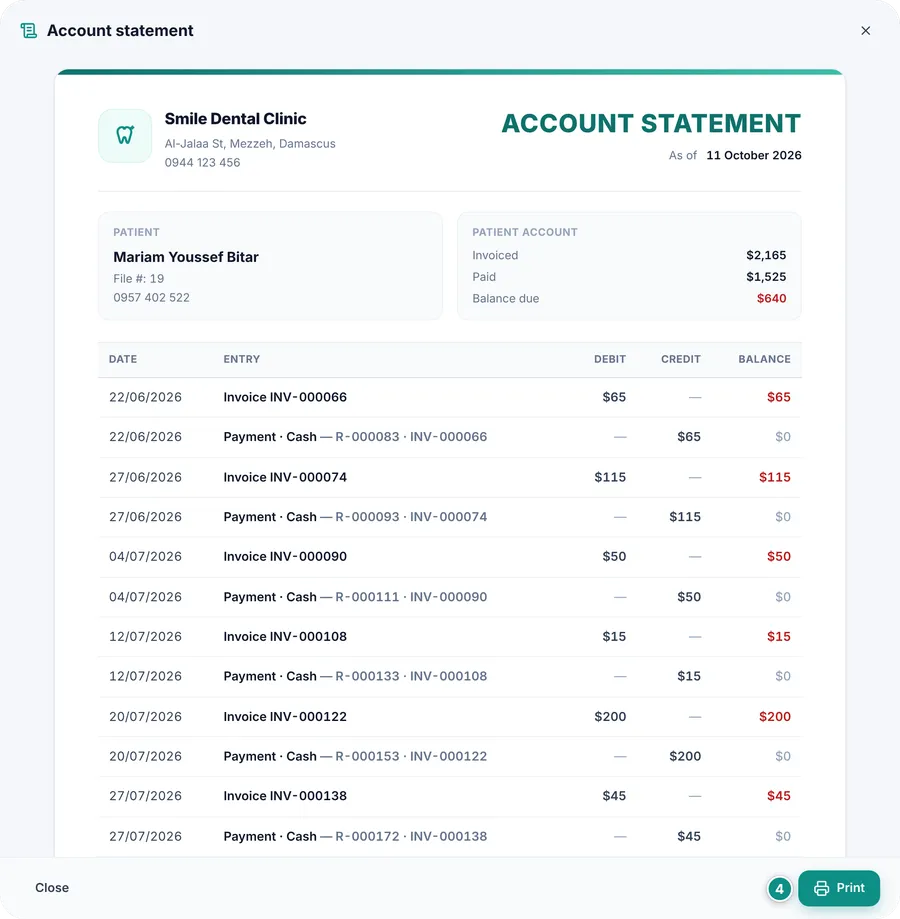
Task: Select payment entry with receipt R-000093
Action: click(449, 517)
